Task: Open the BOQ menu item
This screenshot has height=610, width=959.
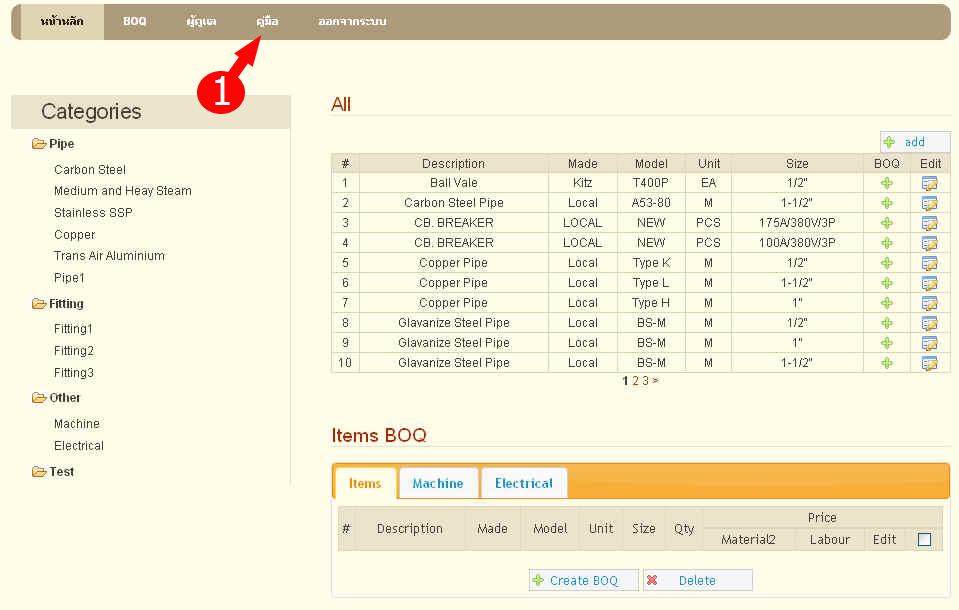Action: coord(135,22)
